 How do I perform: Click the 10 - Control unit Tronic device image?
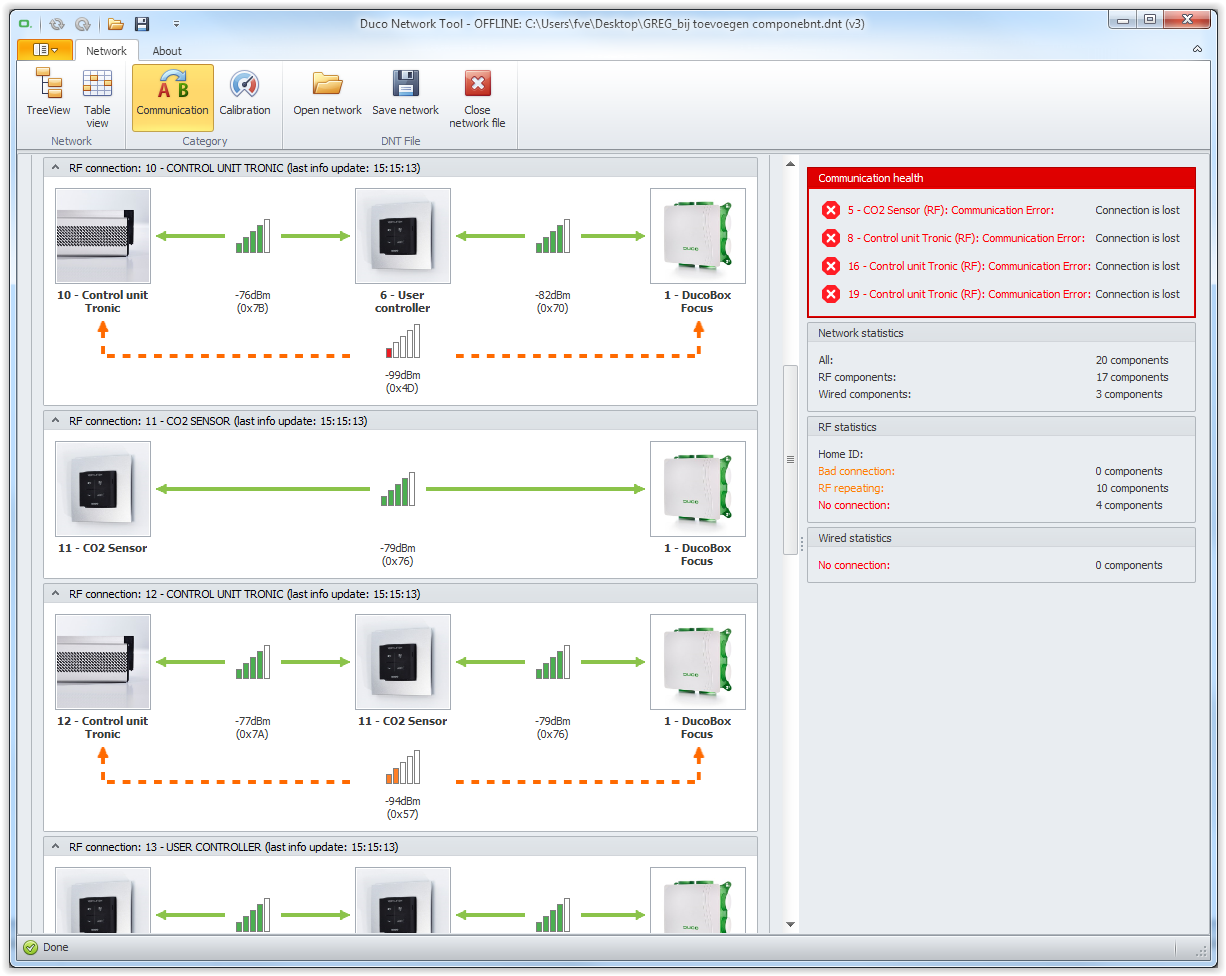click(103, 236)
